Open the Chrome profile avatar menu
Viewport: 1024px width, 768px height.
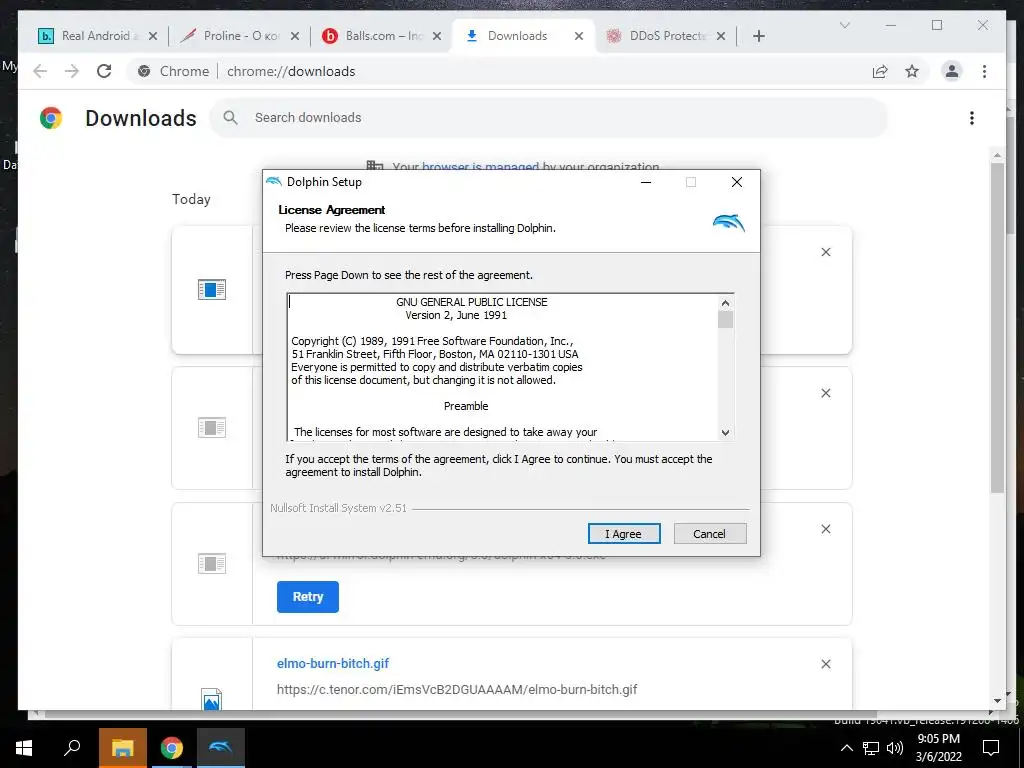(952, 71)
